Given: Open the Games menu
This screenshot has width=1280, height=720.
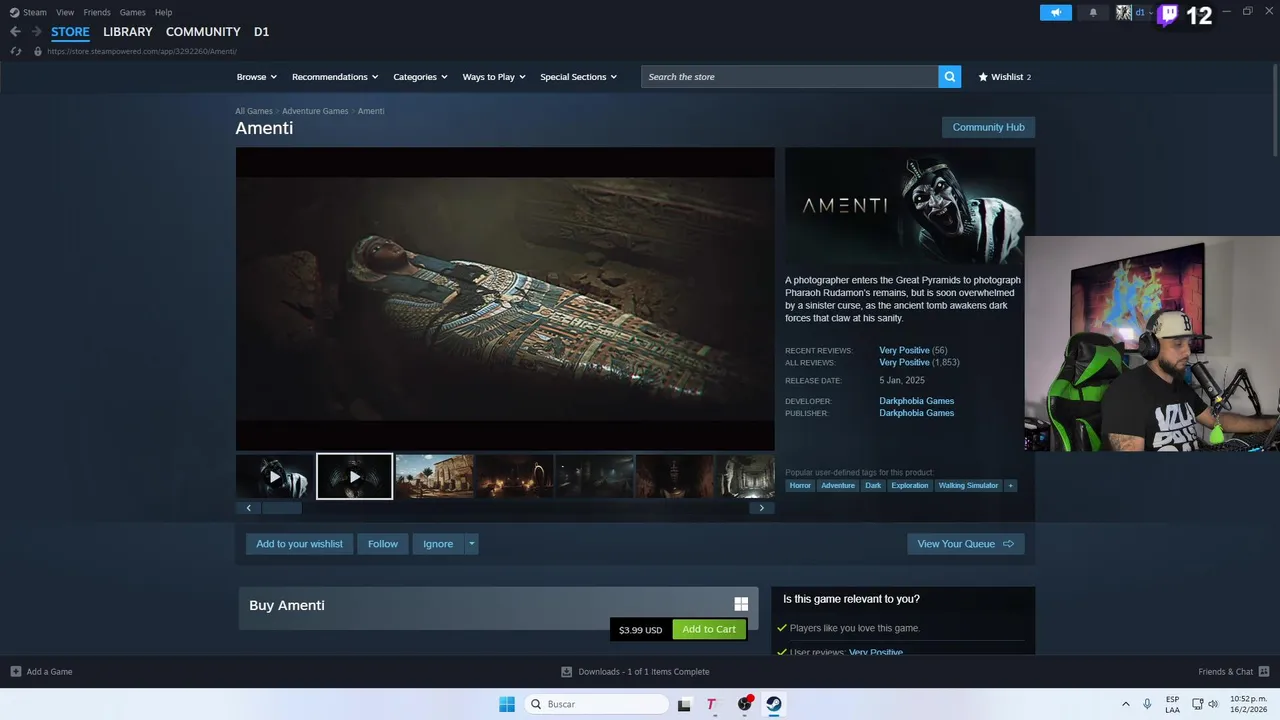Looking at the screenshot, I should click(x=132, y=12).
